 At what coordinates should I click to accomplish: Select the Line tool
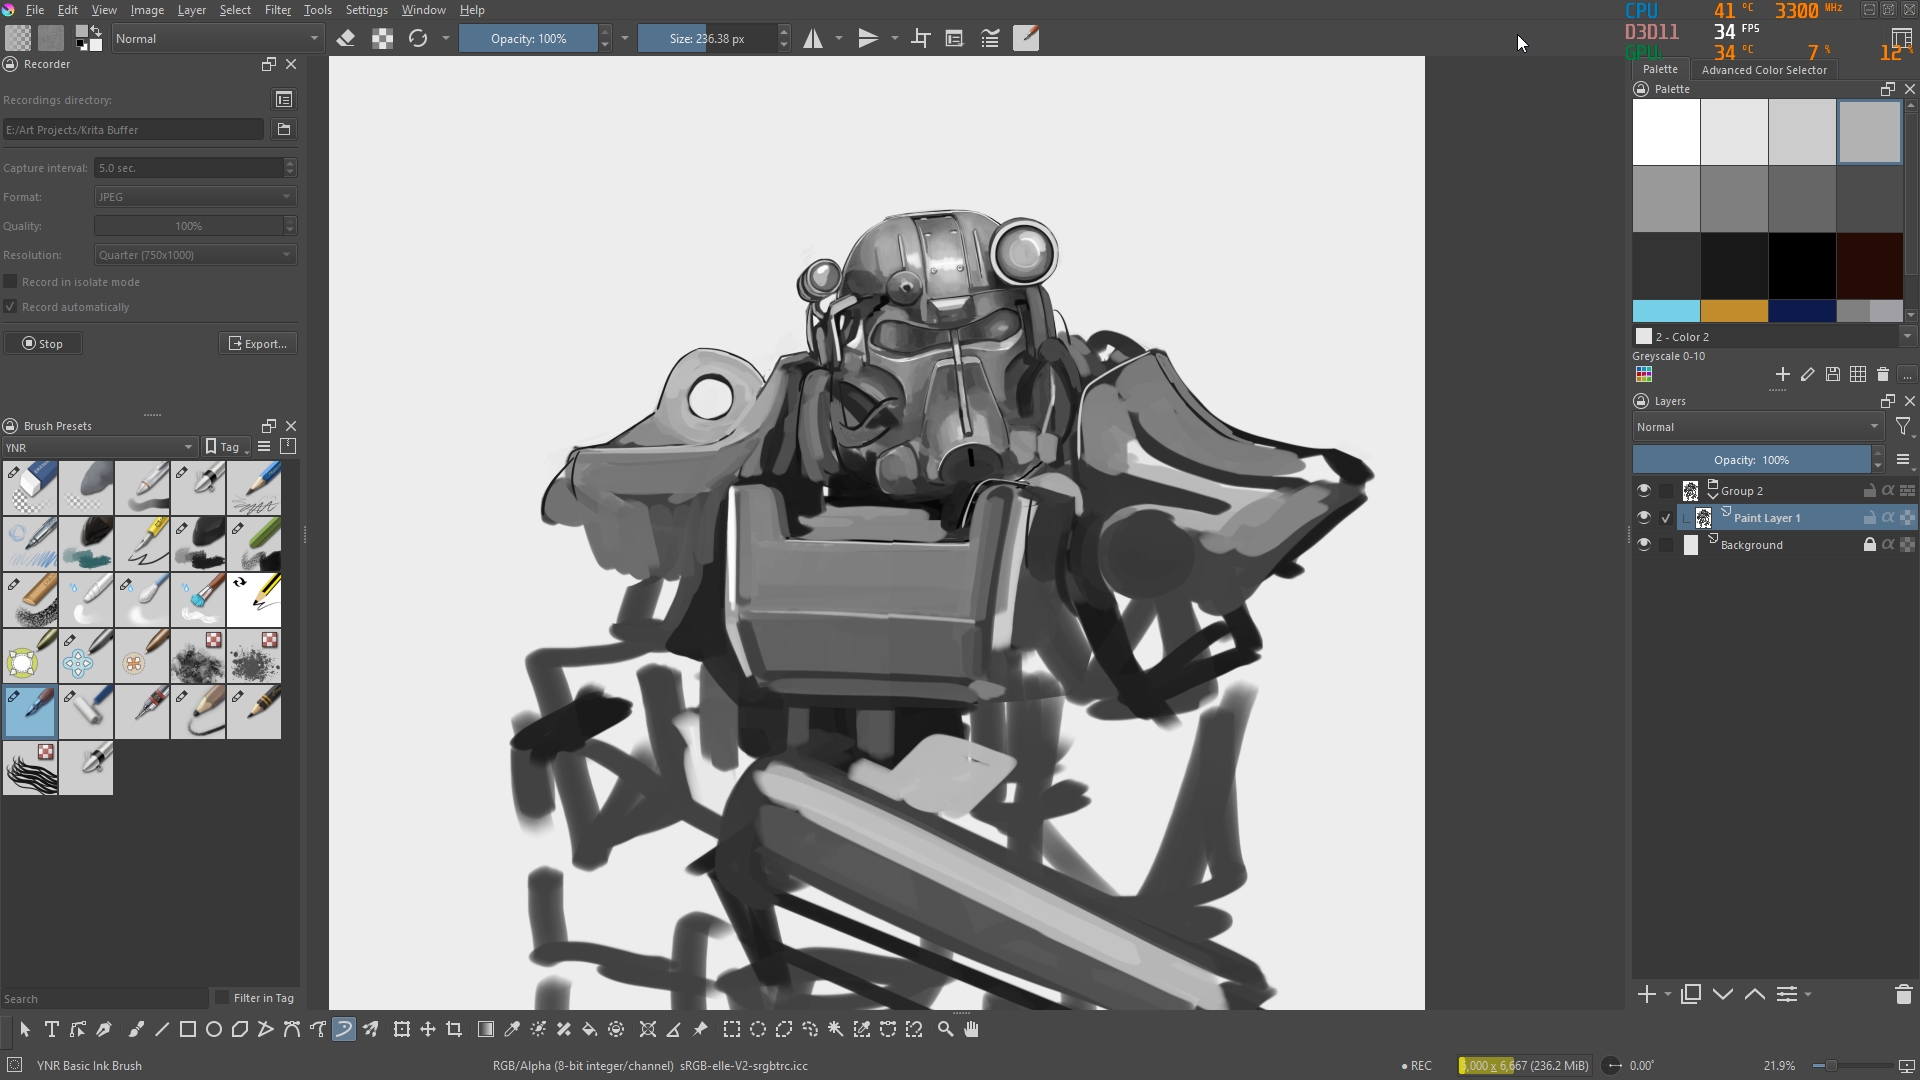(x=162, y=1029)
